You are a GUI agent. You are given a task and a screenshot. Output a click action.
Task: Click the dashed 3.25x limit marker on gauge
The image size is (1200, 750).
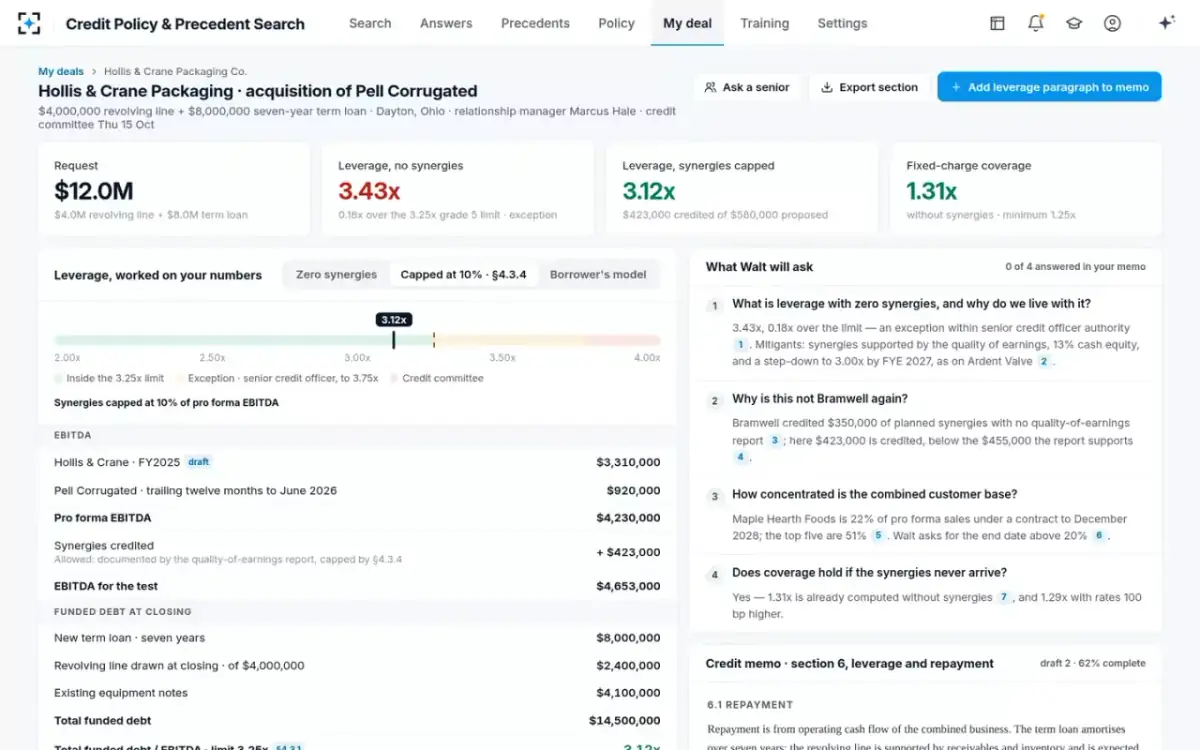[433, 340]
